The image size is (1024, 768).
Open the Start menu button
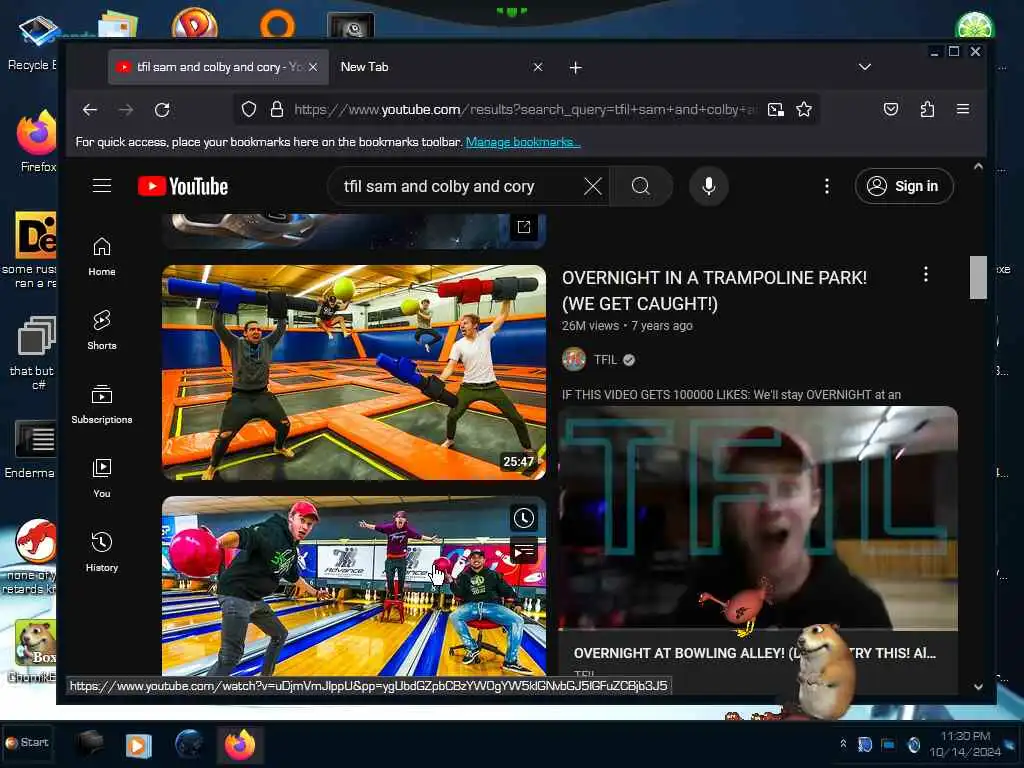(x=27, y=743)
